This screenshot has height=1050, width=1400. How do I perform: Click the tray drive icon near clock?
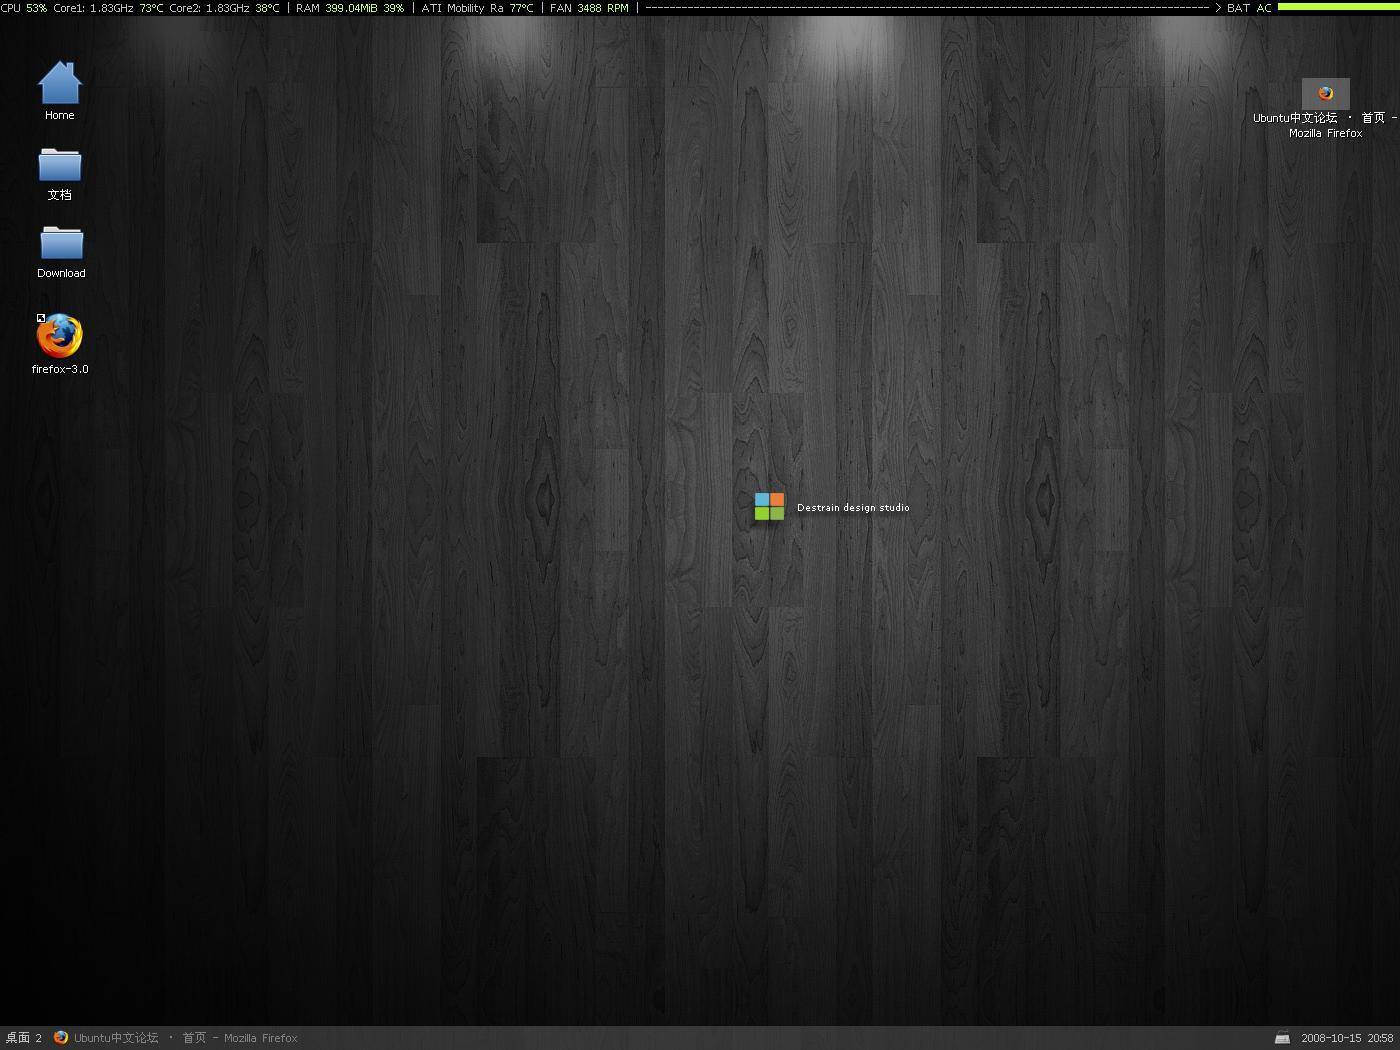(x=1282, y=1038)
